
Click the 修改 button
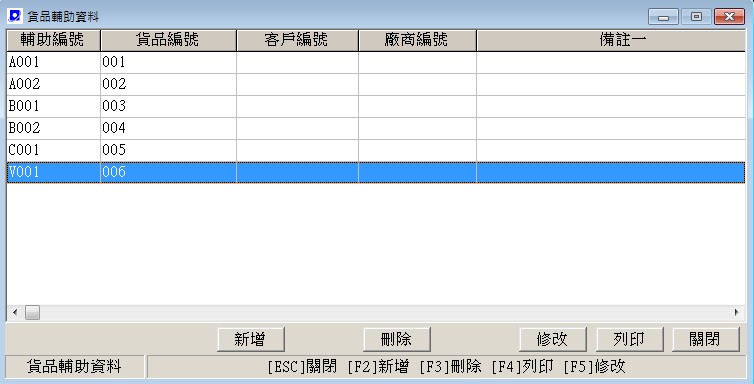(553, 339)
